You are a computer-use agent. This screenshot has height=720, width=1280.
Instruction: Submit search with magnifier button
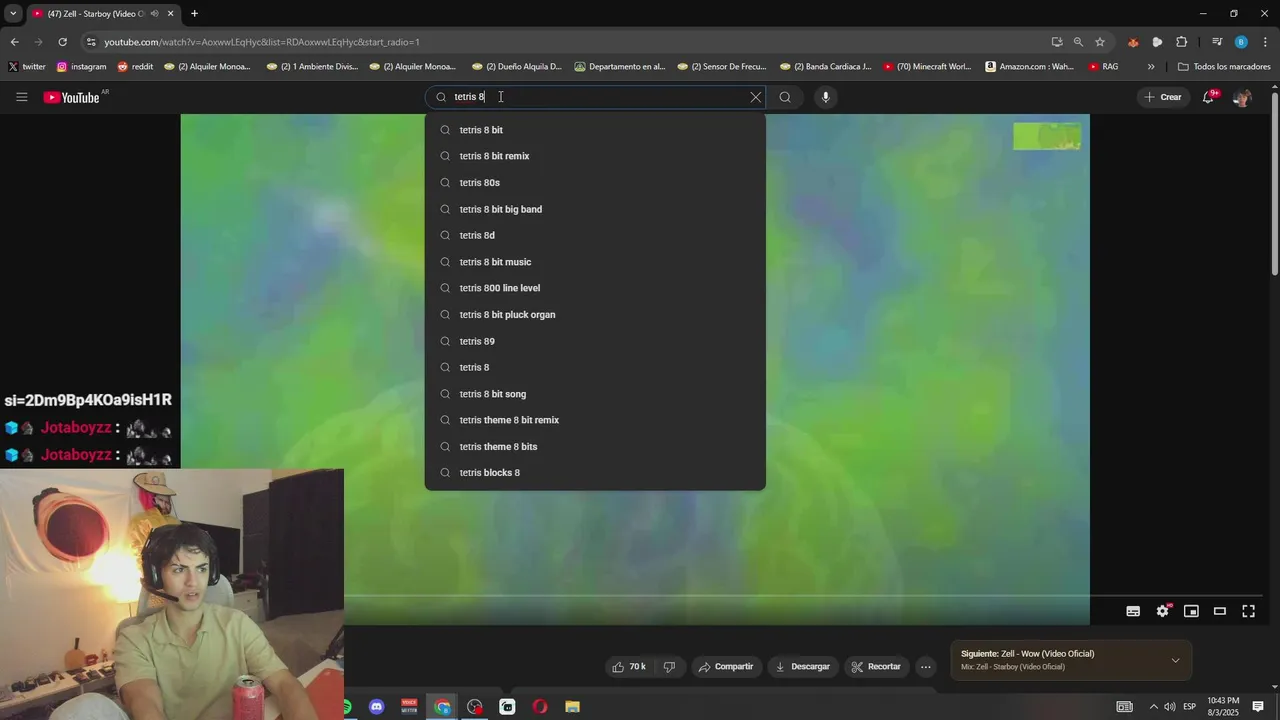(x=785, y=97)
